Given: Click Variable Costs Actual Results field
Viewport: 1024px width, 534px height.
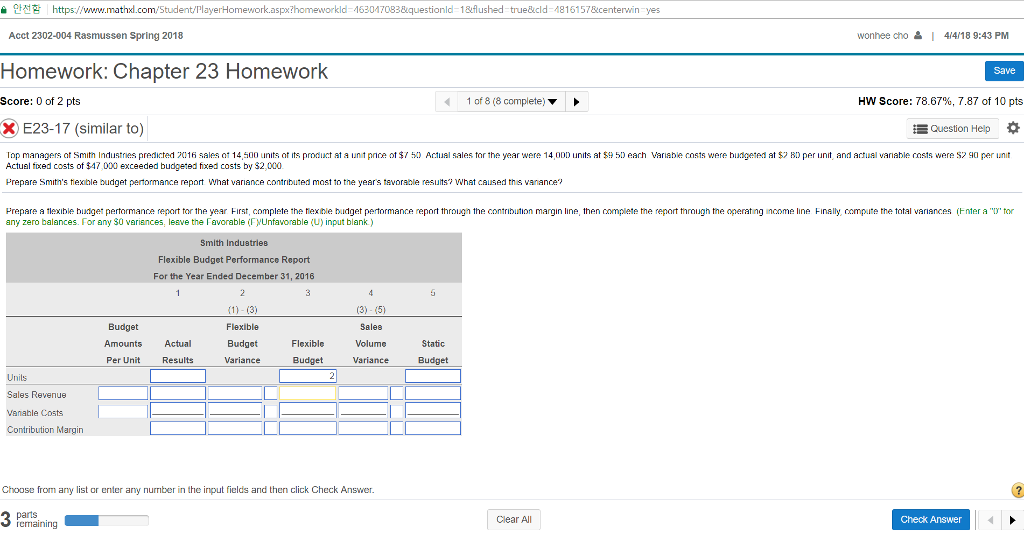Looking at the screenshot, I should point(178,411).
